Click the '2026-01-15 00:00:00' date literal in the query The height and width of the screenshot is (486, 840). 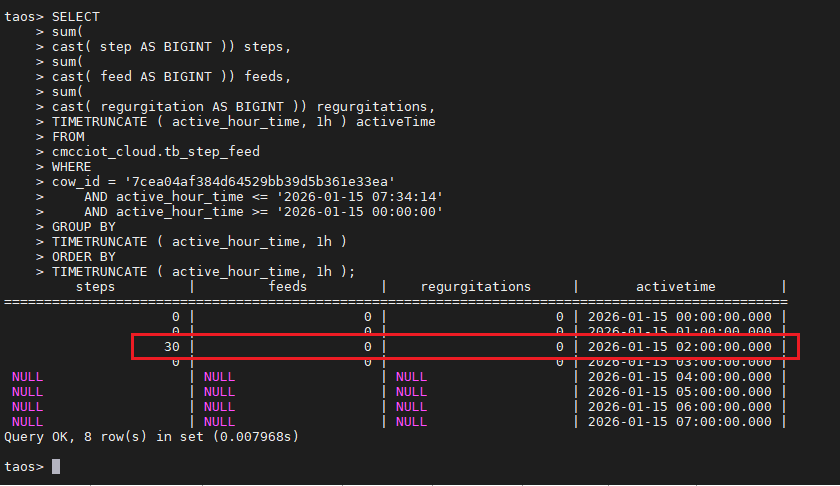pyautogui.click(x=359, y=212)
